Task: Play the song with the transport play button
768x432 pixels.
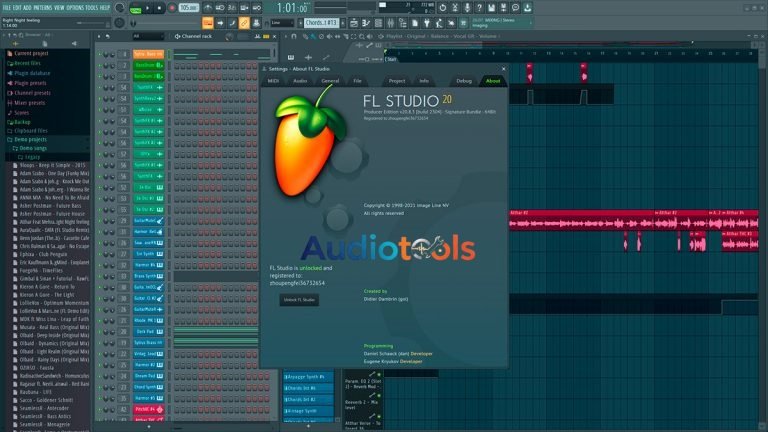Action: point(147,8)
